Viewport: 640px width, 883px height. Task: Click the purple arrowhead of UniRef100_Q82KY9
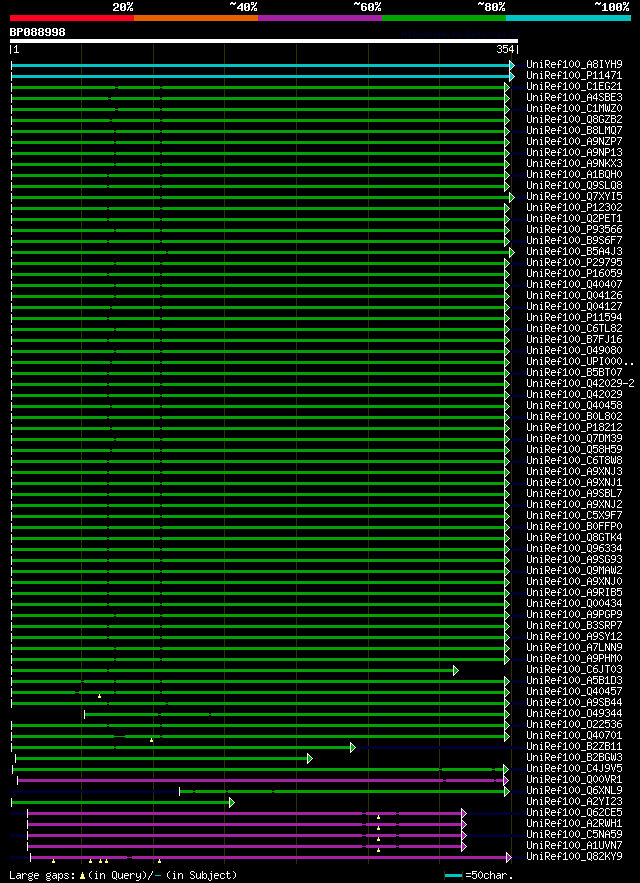(x=509, y=857)
